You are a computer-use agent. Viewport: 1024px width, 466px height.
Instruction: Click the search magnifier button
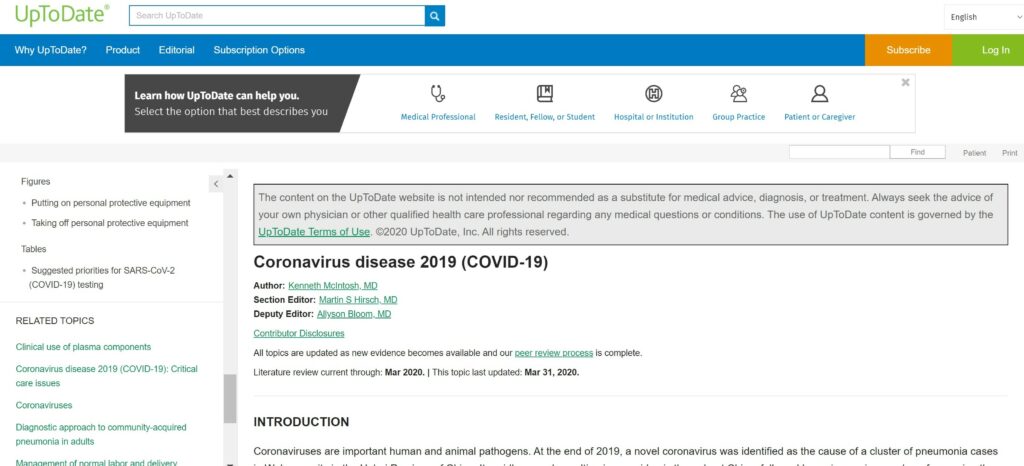pos(435,16)
